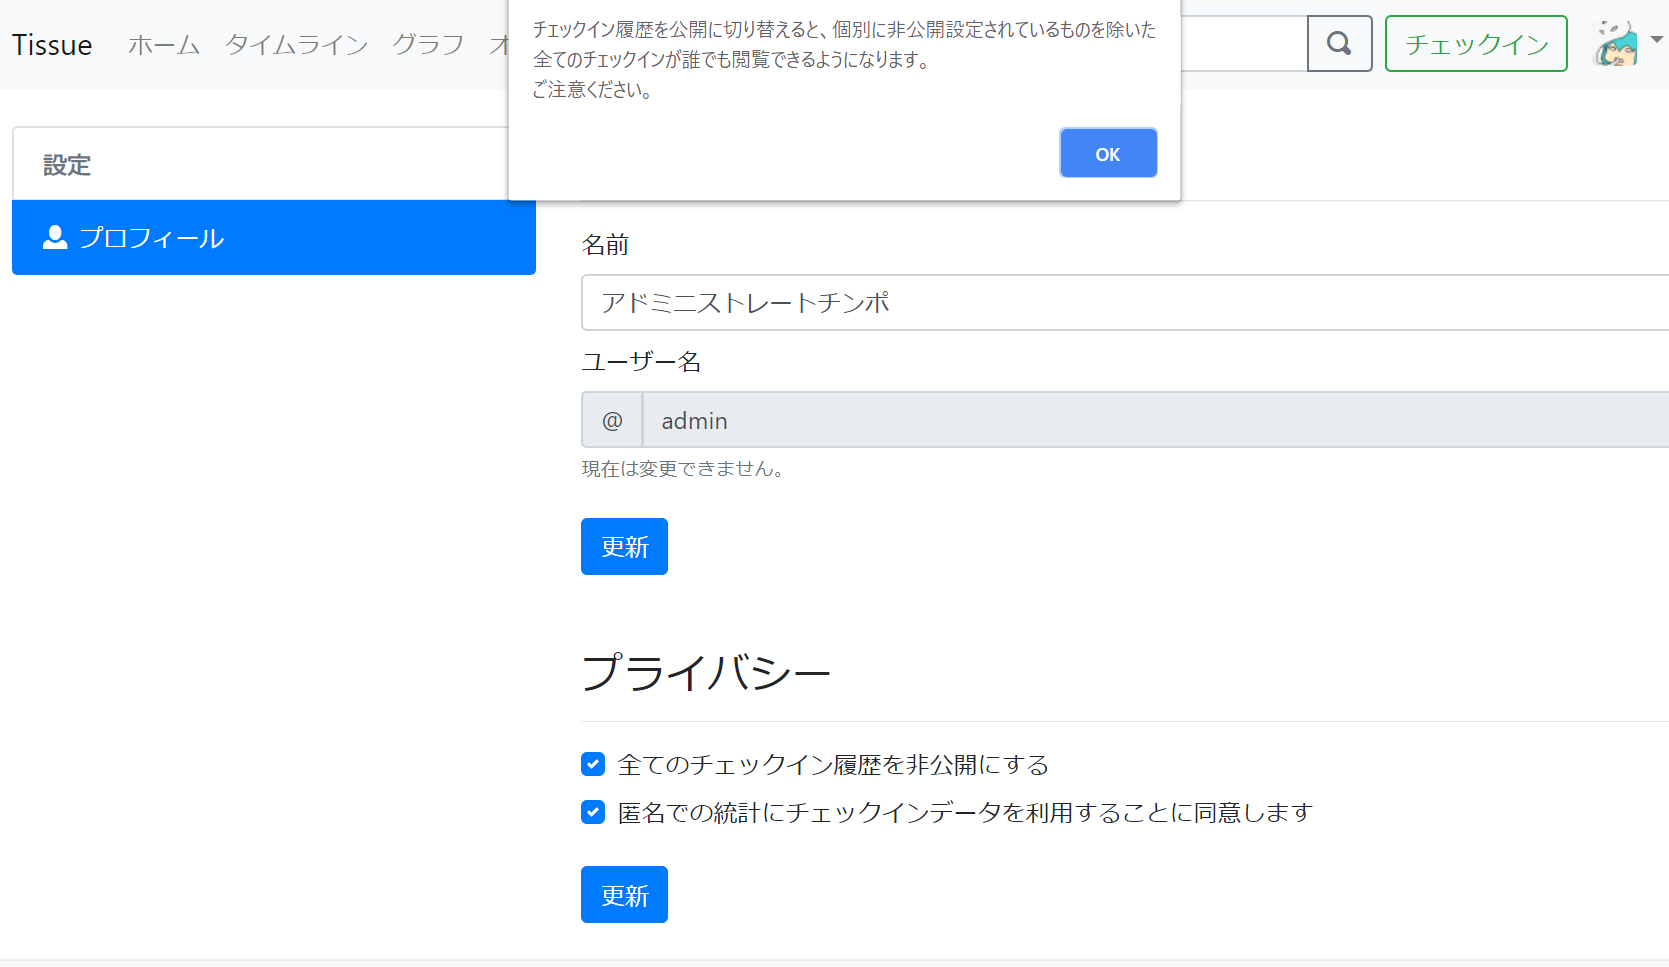
Task: Click the magnifying glass search button
Action: click(1339, 44)
